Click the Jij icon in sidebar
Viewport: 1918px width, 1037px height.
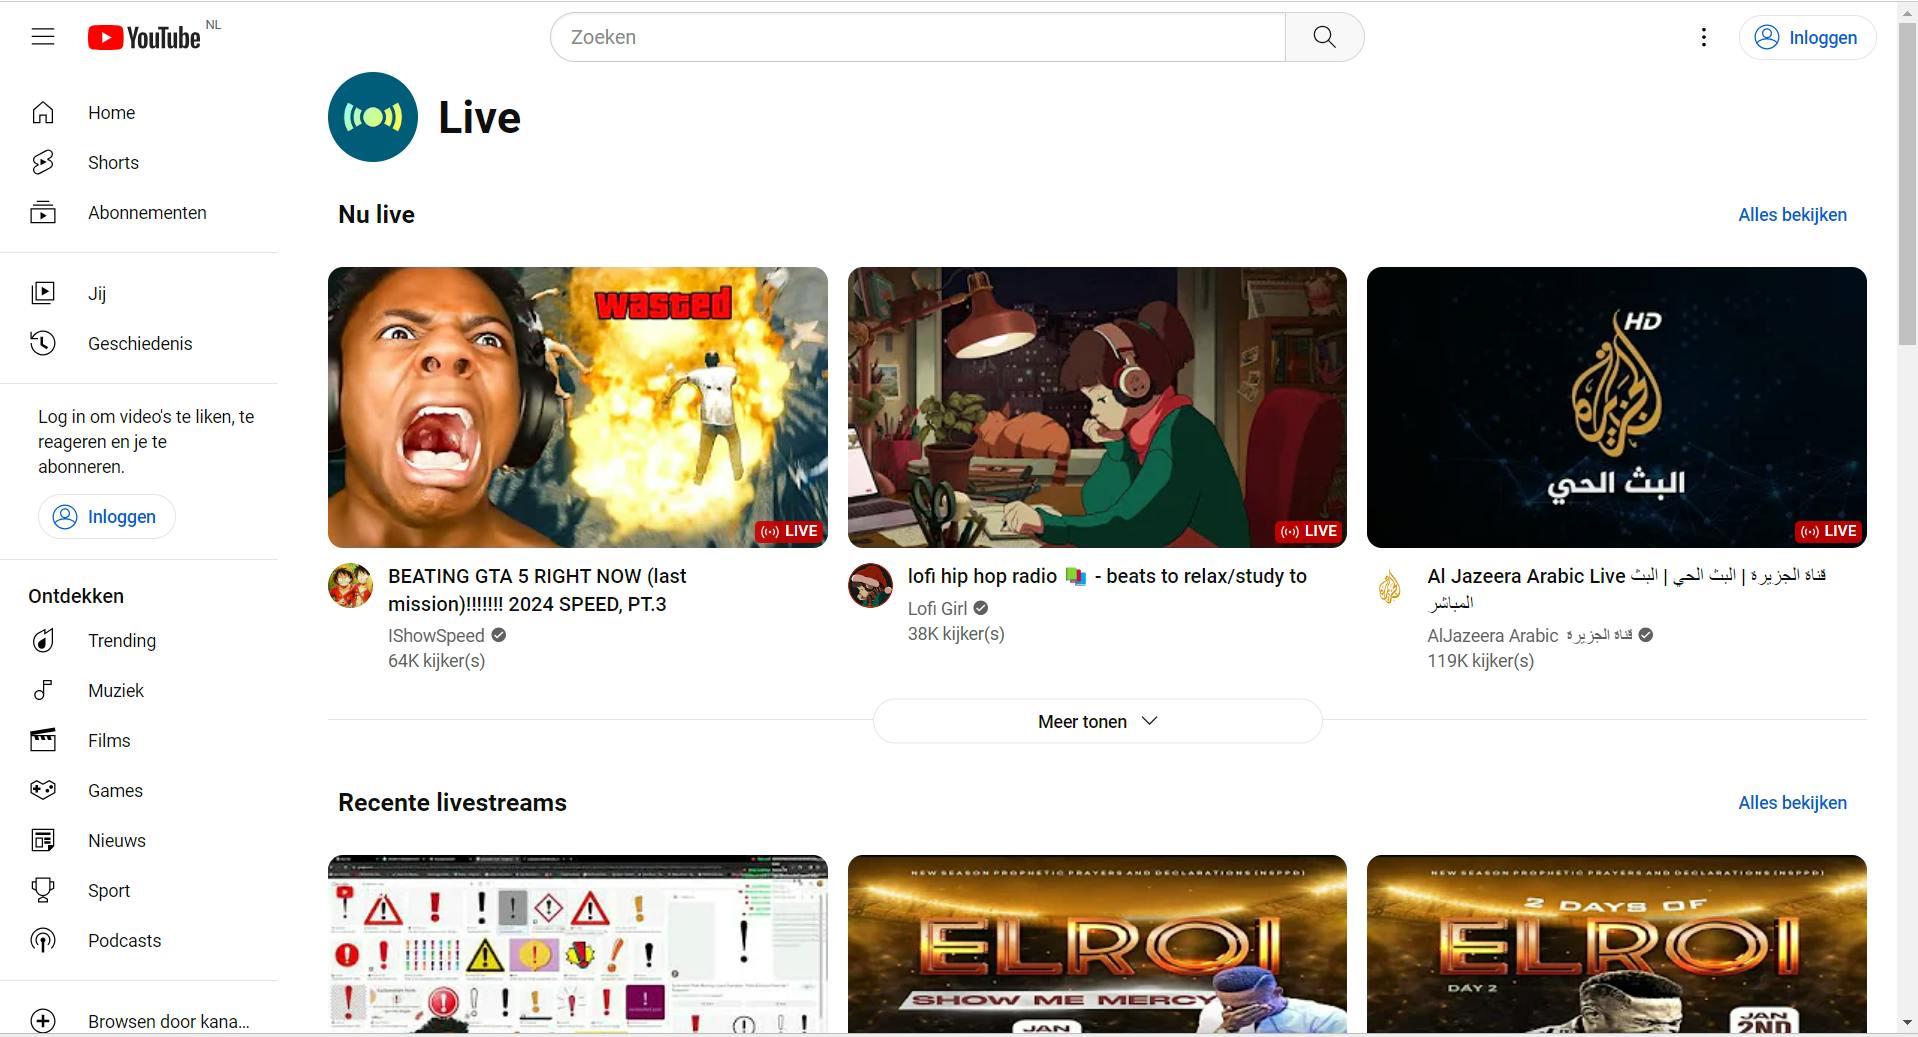point(43,294)
